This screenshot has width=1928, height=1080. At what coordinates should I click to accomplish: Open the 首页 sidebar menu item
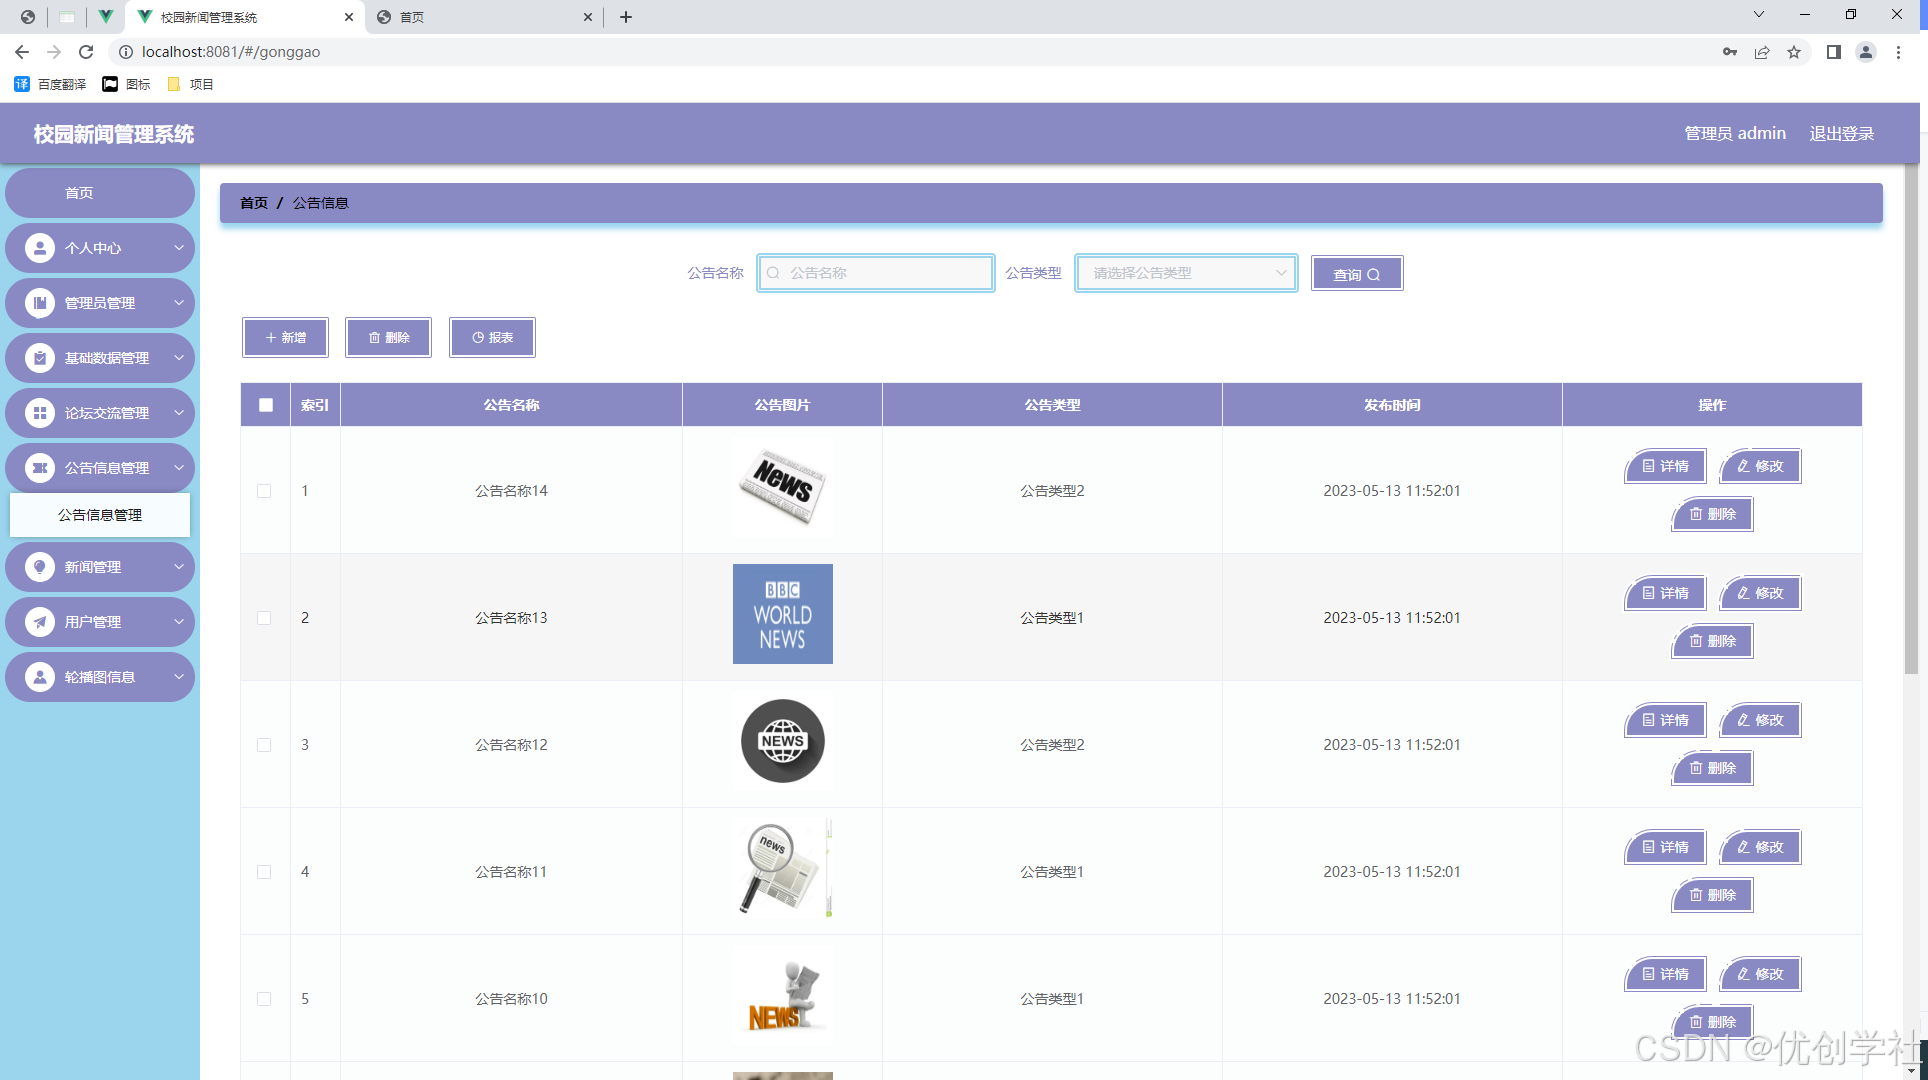click(80, 193)
